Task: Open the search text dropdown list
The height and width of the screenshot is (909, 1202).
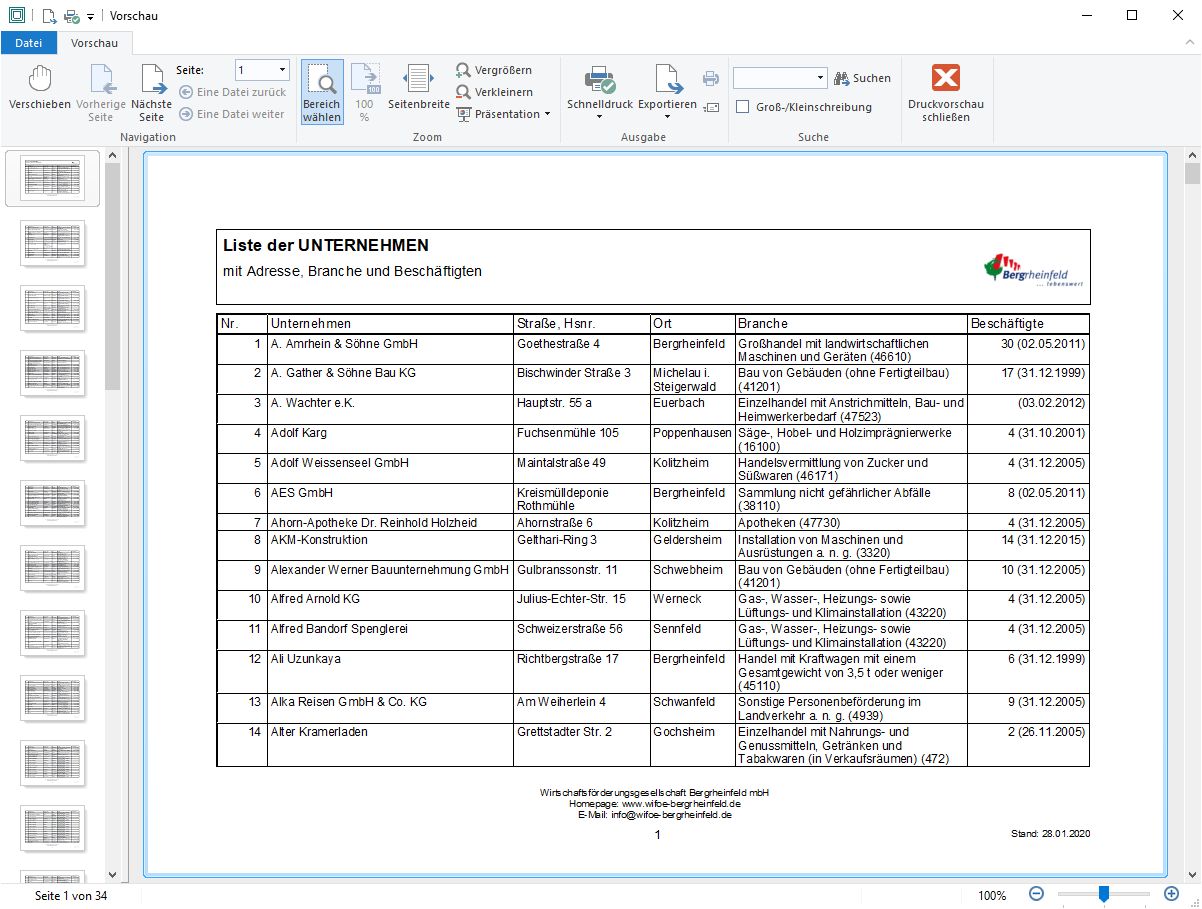Action: tap(820, 78)
